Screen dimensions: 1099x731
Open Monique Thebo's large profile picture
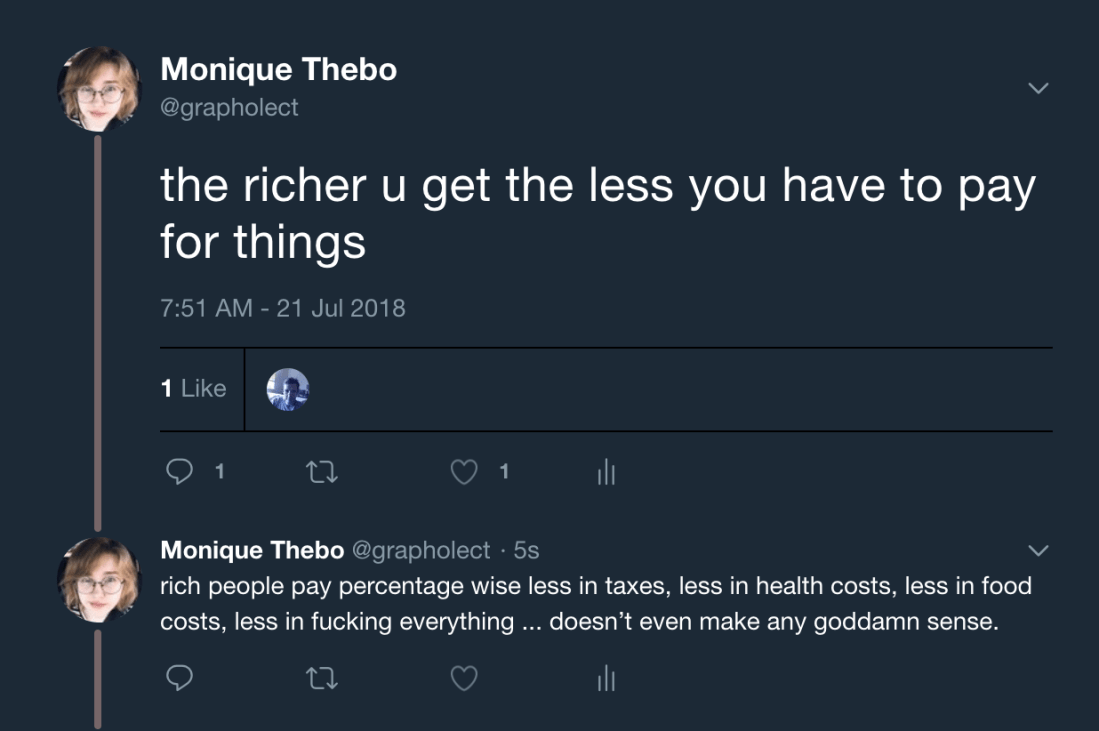click(98, 90)
